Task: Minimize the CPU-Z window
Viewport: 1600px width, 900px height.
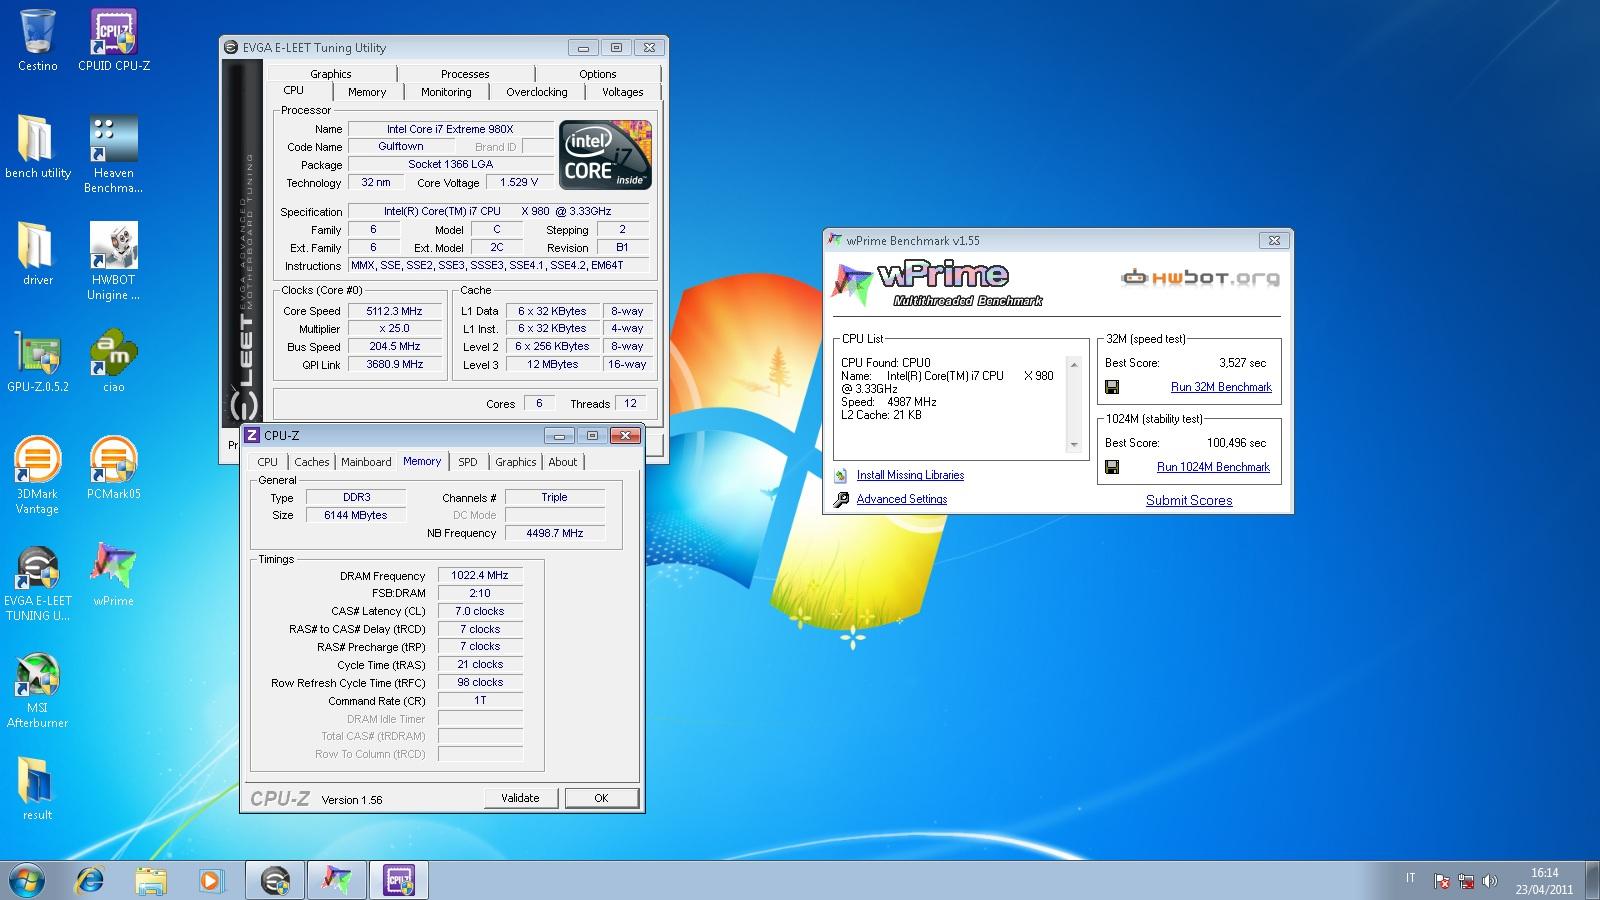Action: click(x=559, y=436)
